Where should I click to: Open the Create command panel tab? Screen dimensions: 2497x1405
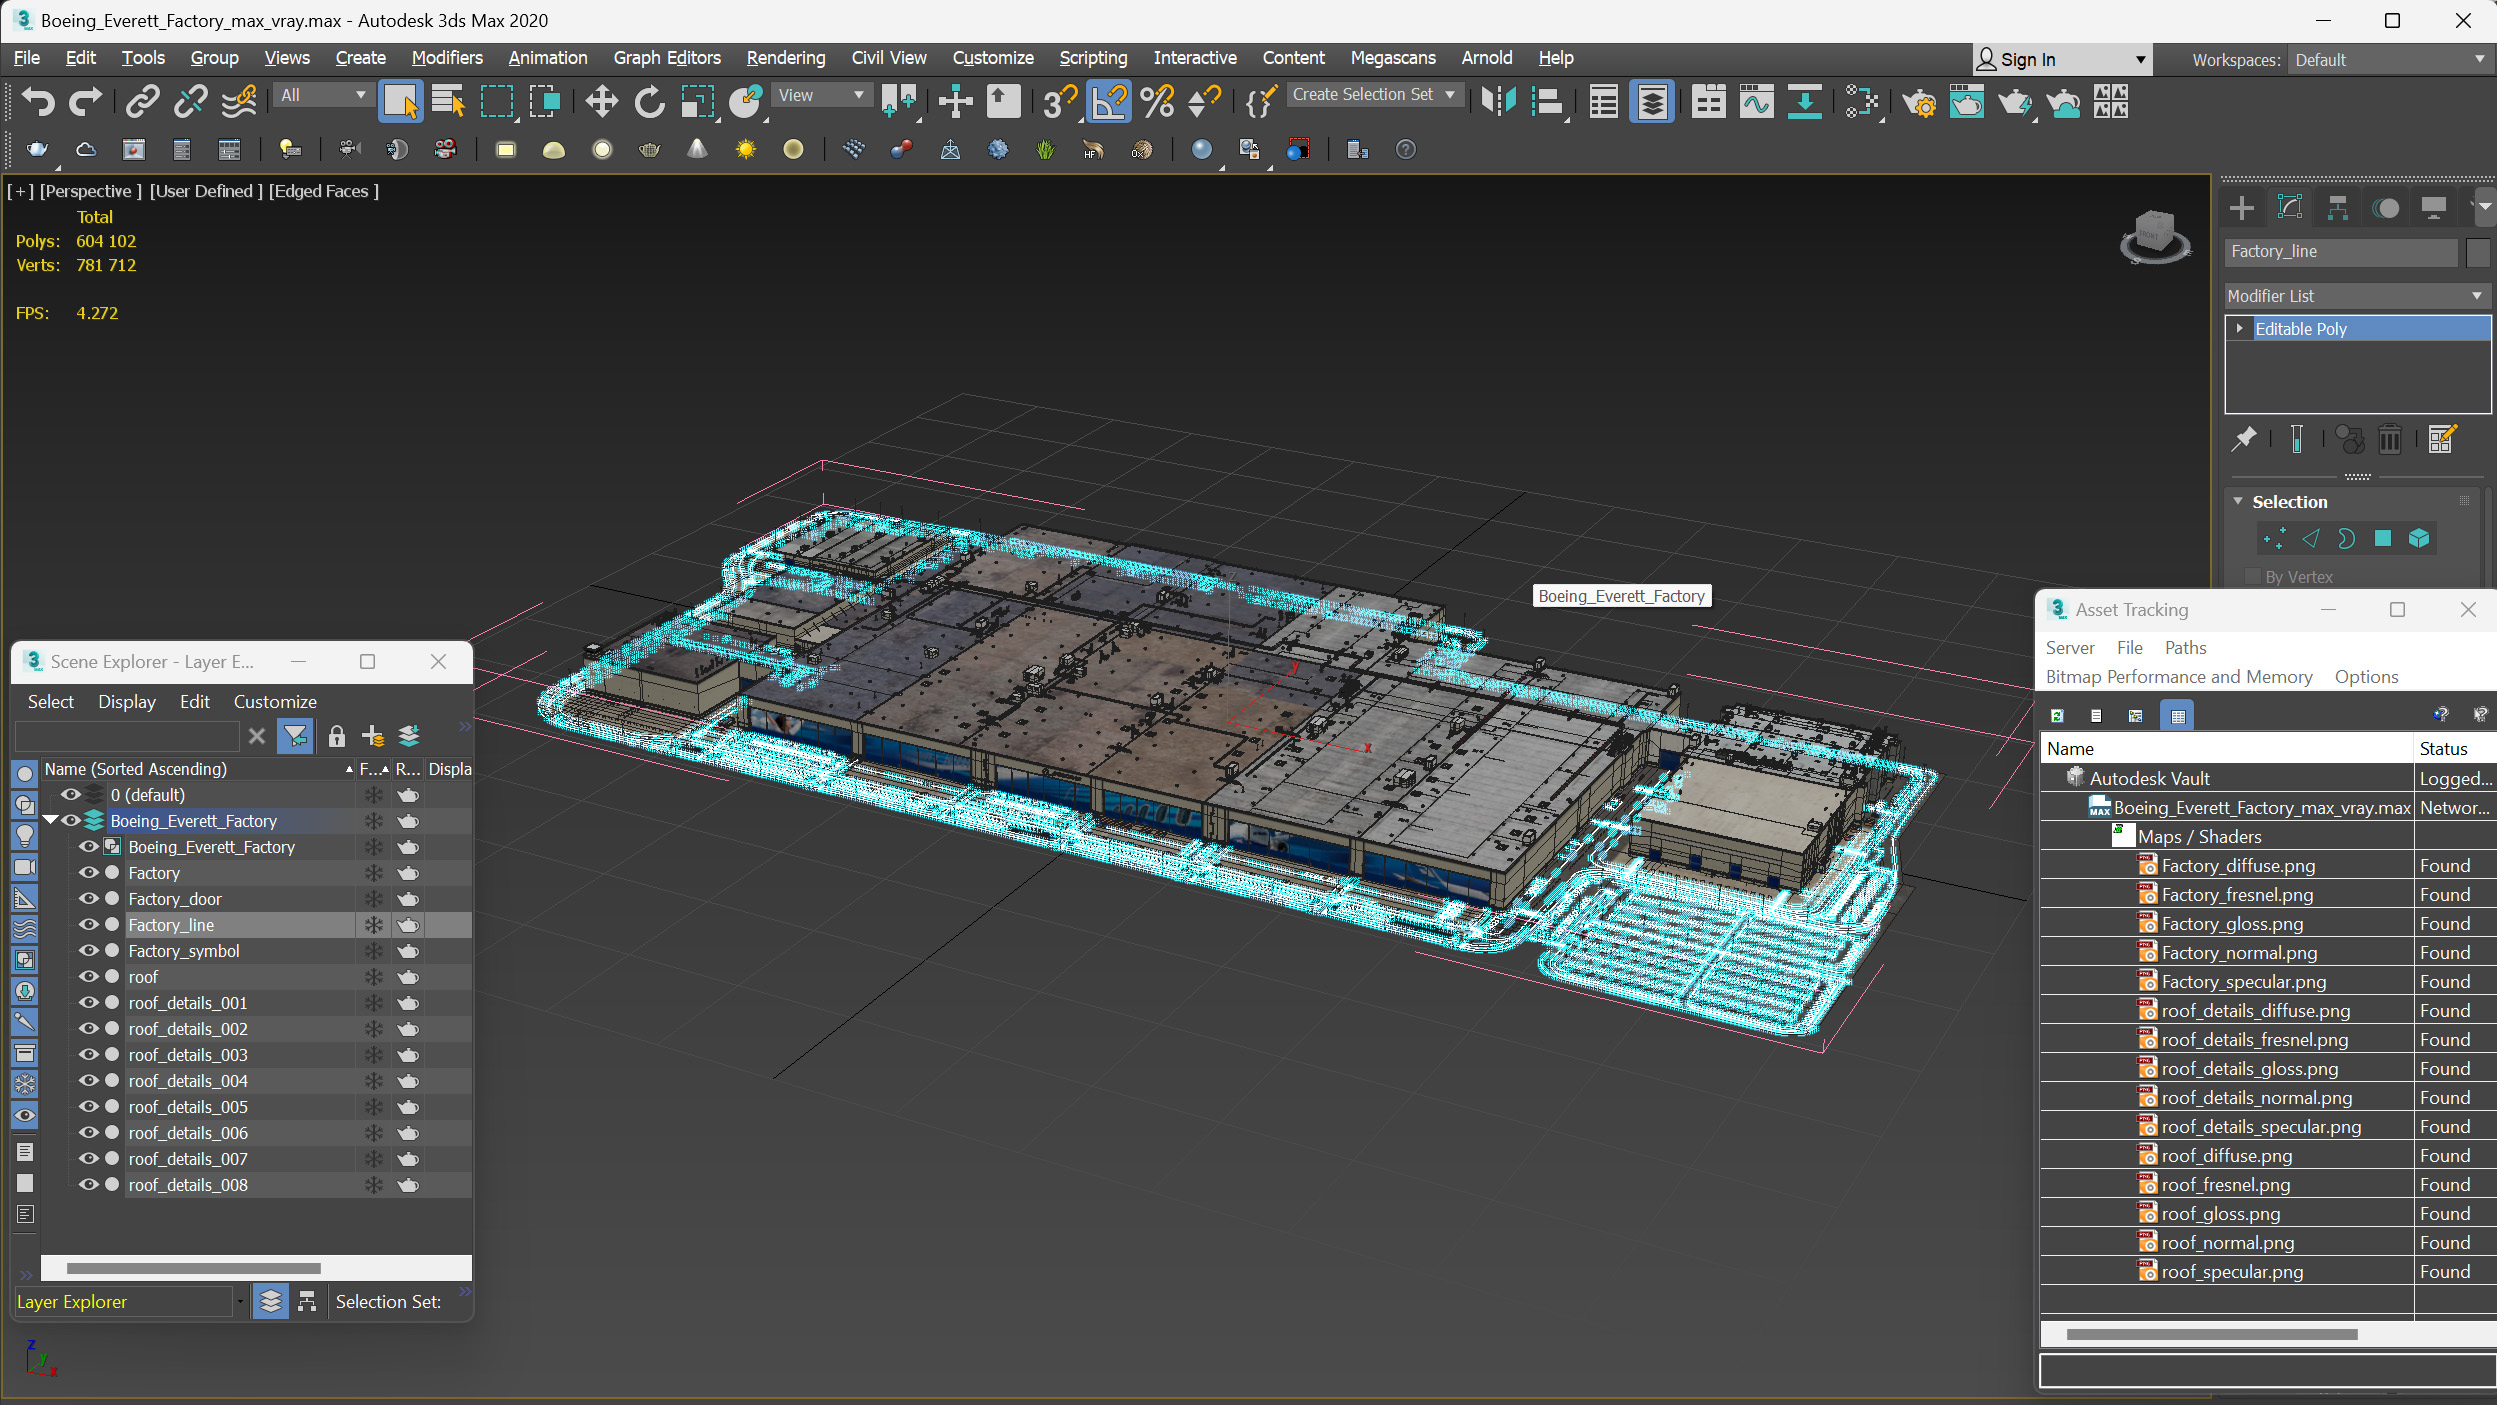point(2242,208)
